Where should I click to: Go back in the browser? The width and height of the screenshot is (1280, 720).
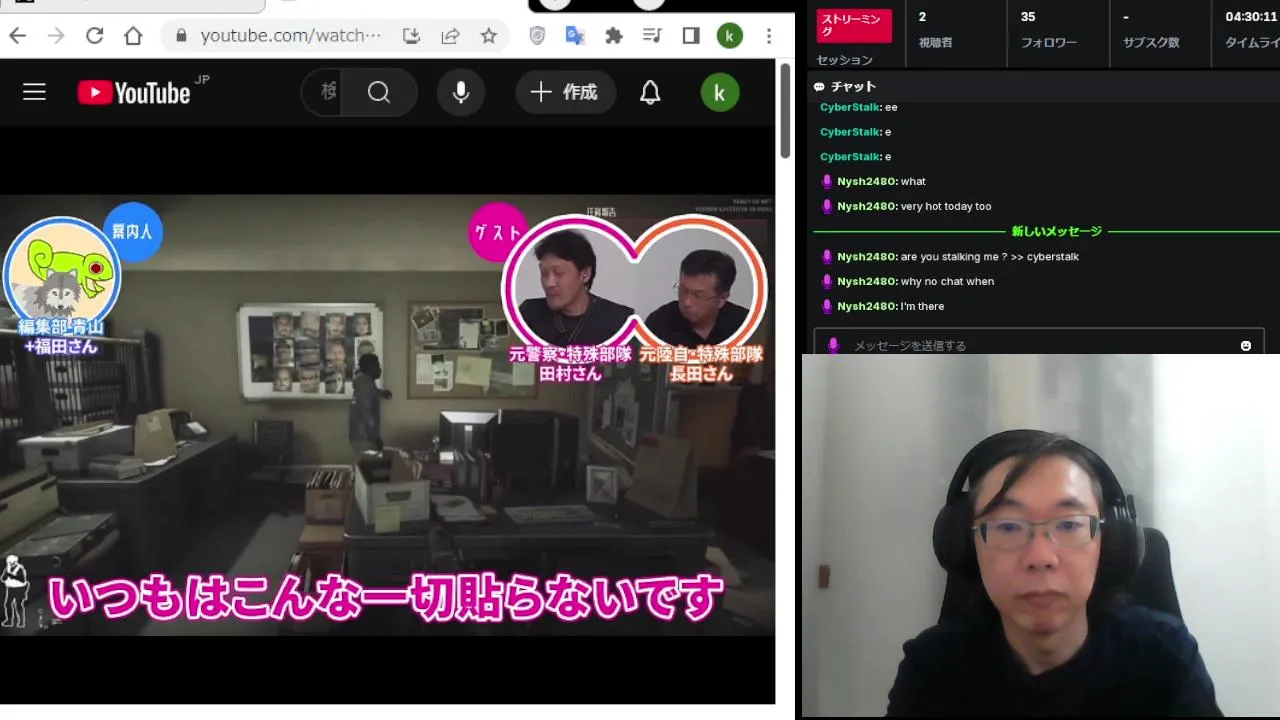(x=18, y=36)
